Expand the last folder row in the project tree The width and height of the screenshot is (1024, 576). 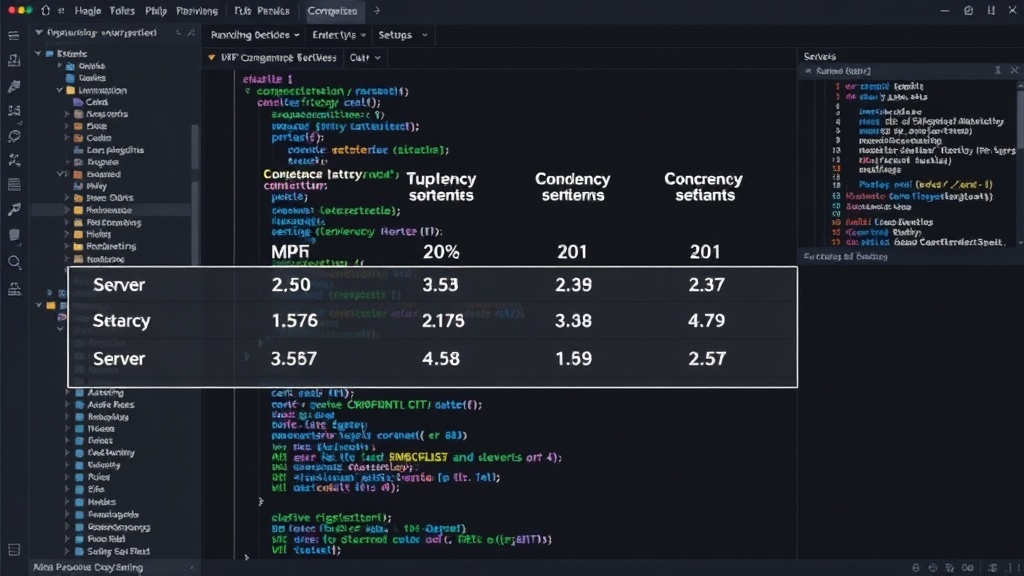[67, 551]
